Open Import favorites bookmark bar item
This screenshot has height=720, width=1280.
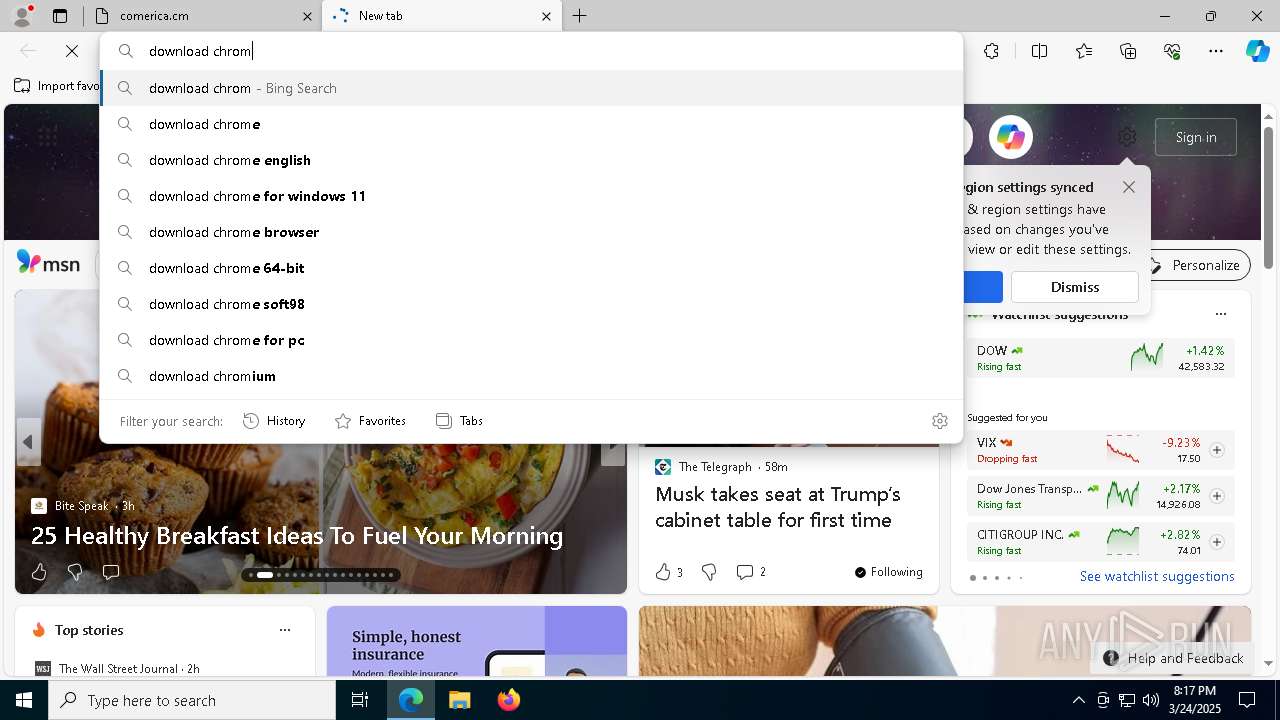click(x=57, y=86)
